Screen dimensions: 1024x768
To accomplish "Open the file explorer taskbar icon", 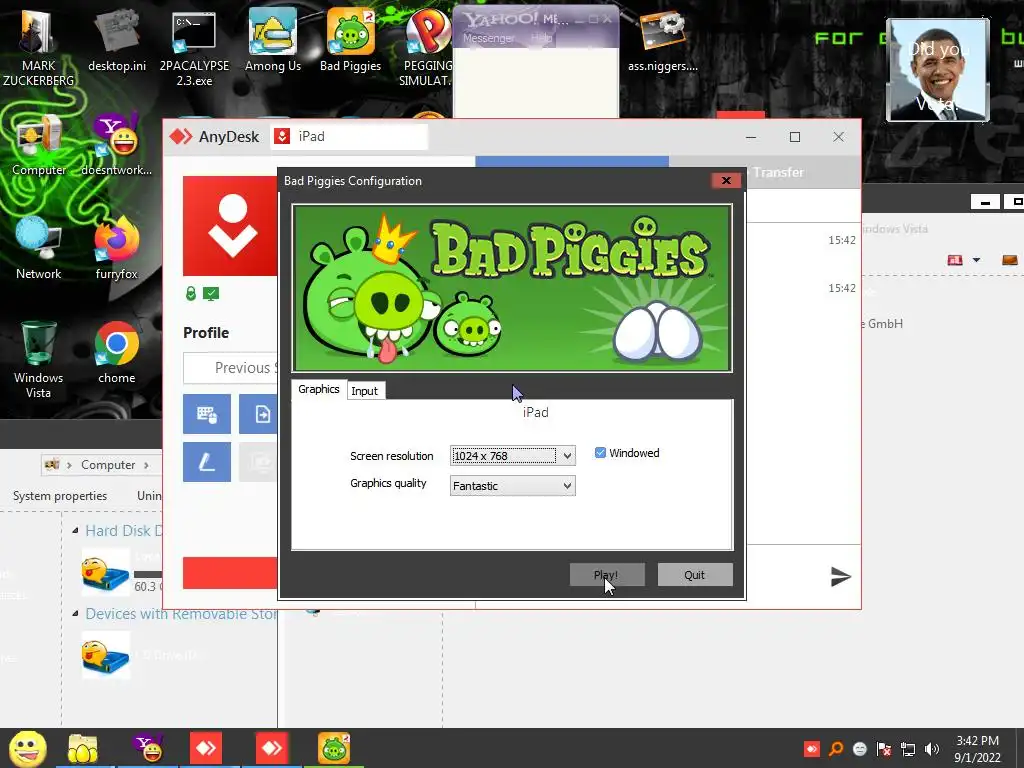I will click(83, 748).
